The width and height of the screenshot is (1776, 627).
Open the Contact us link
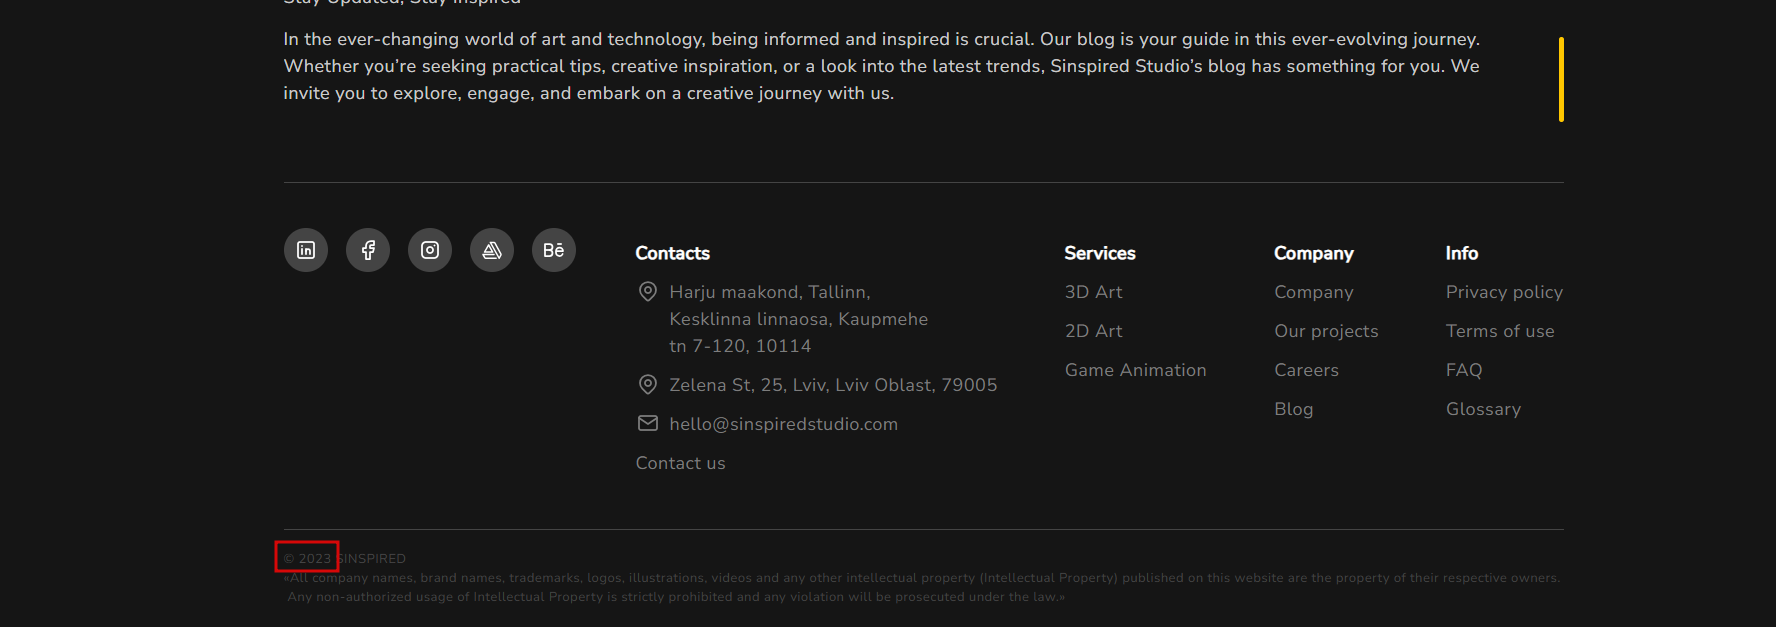point(680,463)
